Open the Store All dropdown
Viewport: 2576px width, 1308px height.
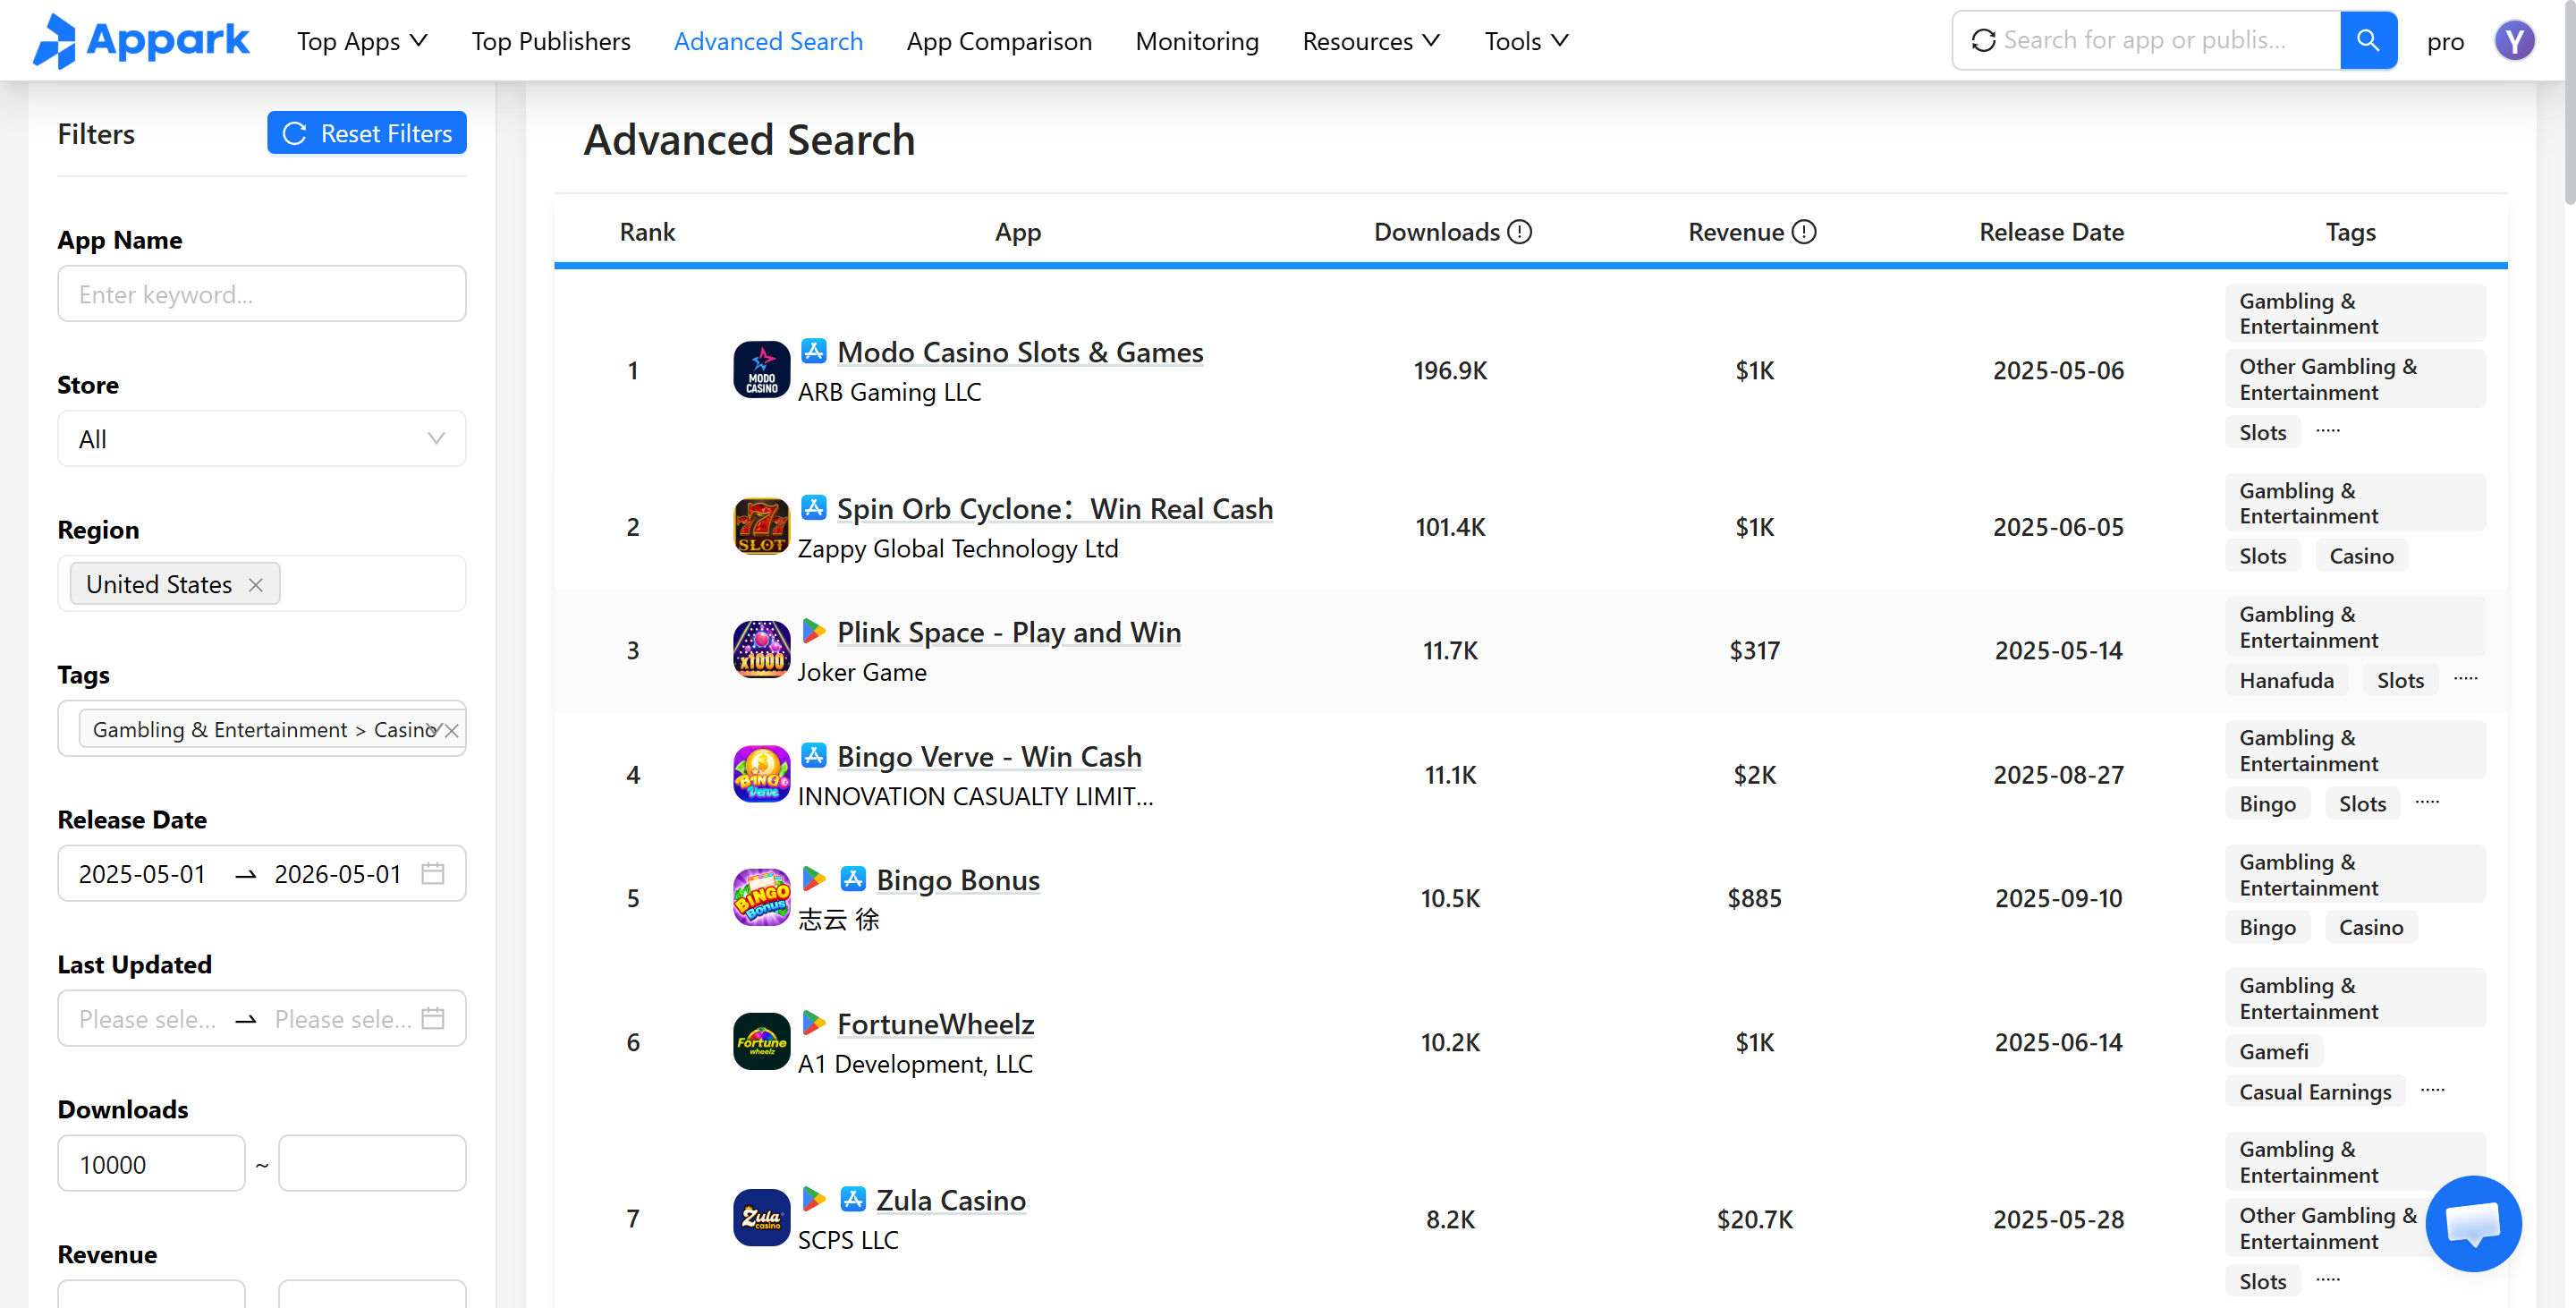tap(262, 439)
